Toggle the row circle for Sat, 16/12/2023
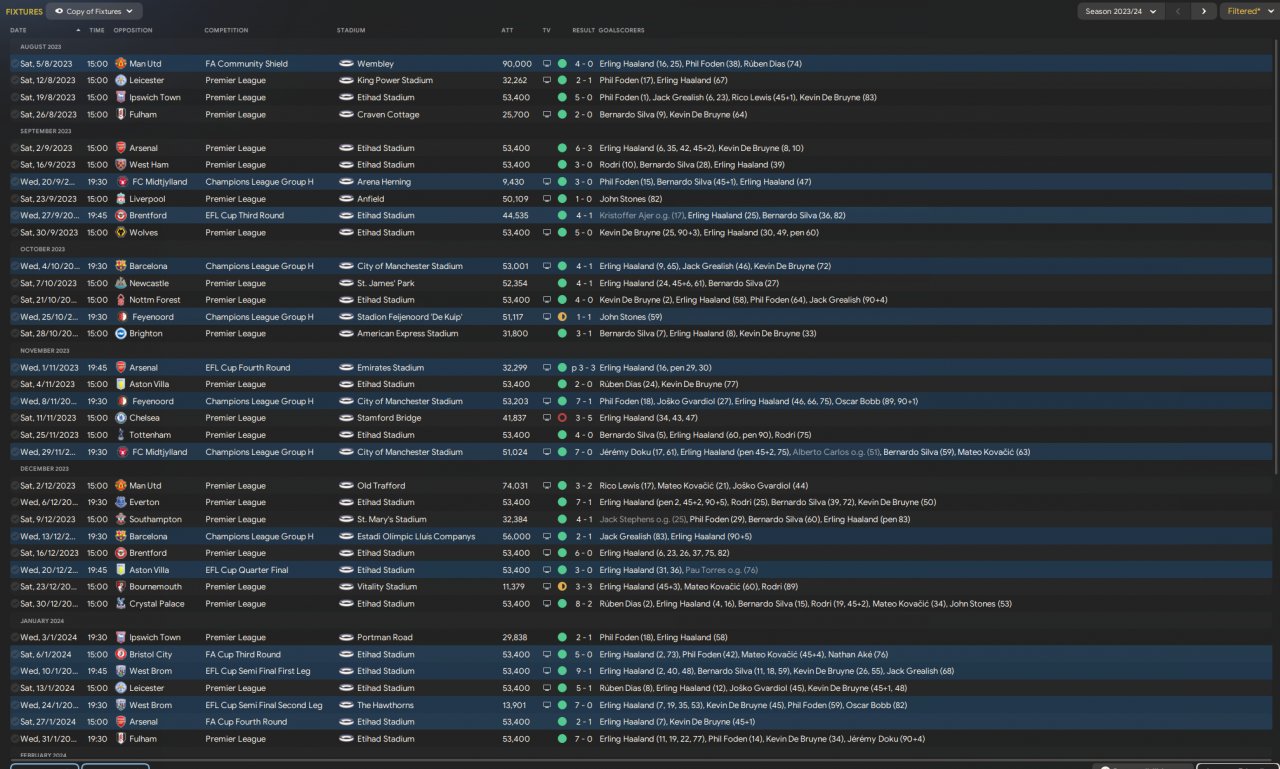 15,553
